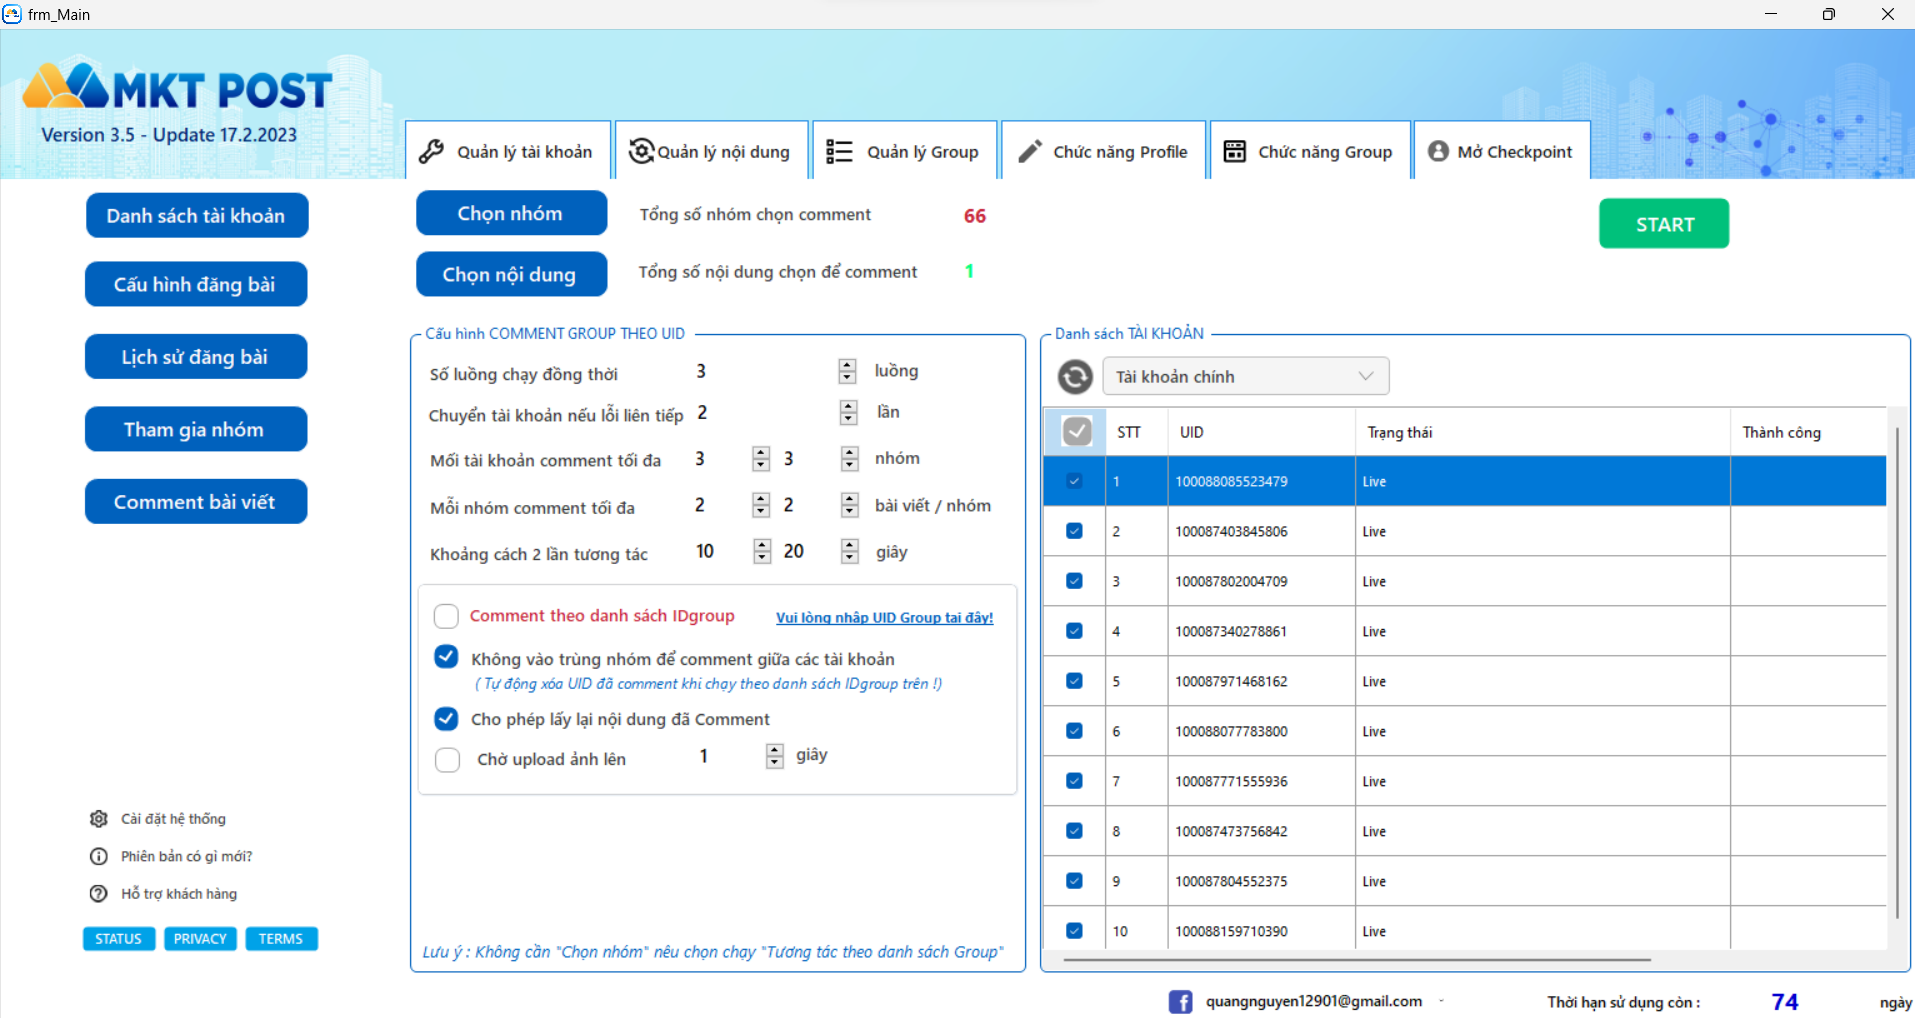Follow the Vui lòng nhập UID Group tại đây link
Screen dimensions: 1915x1018
pos(884,618)
